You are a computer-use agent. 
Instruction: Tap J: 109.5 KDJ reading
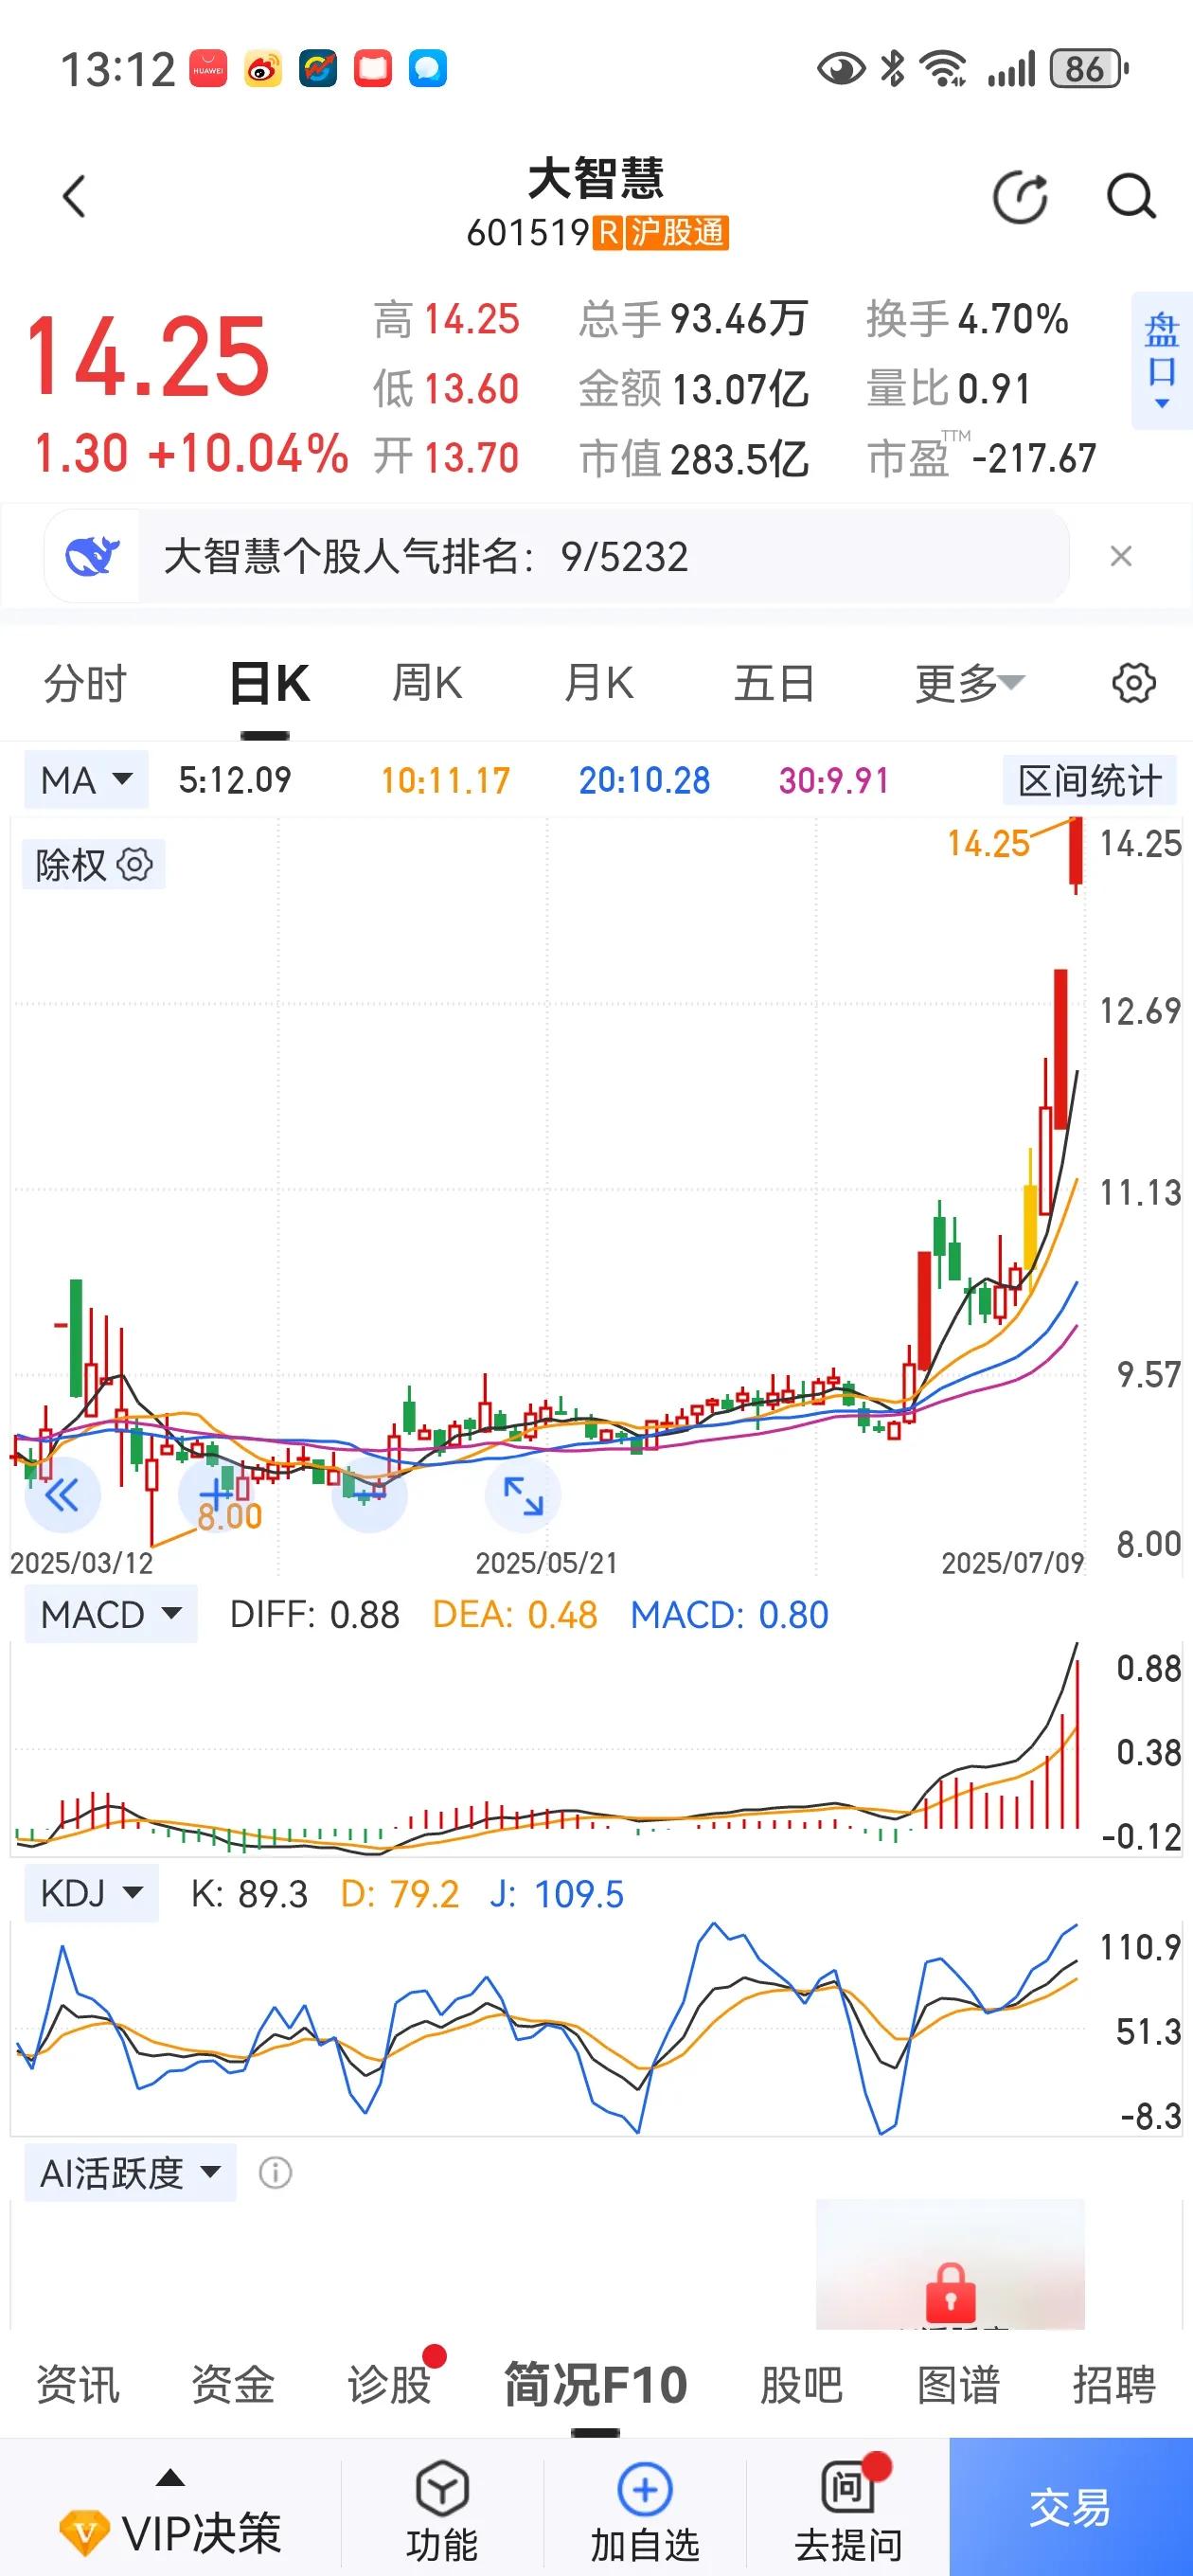point(557,1893)
